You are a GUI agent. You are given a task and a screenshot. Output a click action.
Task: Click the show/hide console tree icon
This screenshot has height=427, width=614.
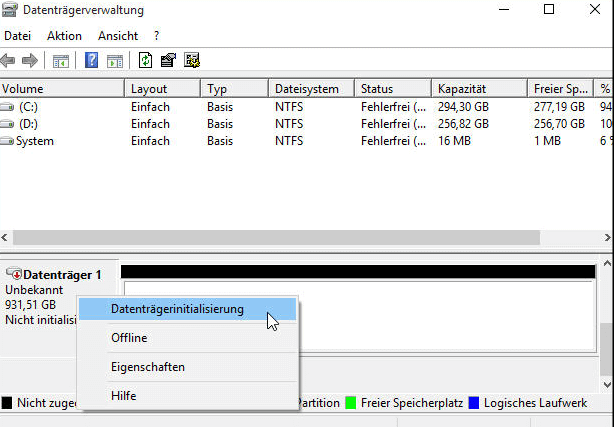60,60
